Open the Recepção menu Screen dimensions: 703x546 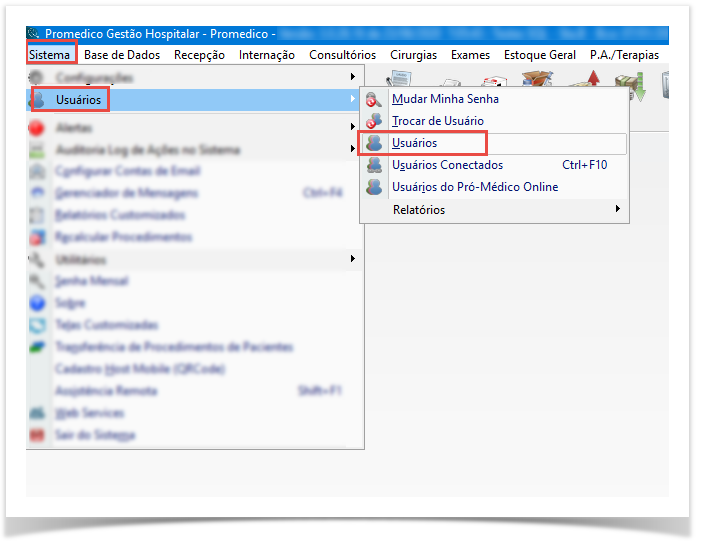pos(199,55)
